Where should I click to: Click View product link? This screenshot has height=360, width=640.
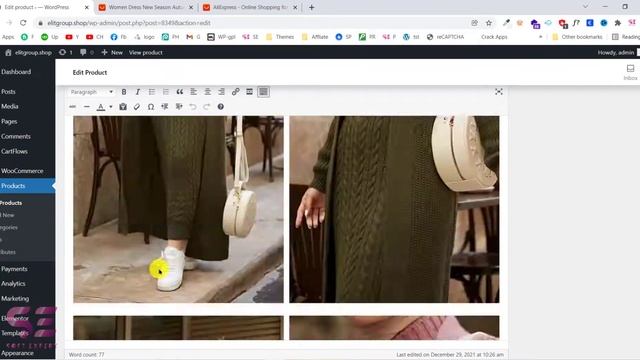click(x=146, y=53)
